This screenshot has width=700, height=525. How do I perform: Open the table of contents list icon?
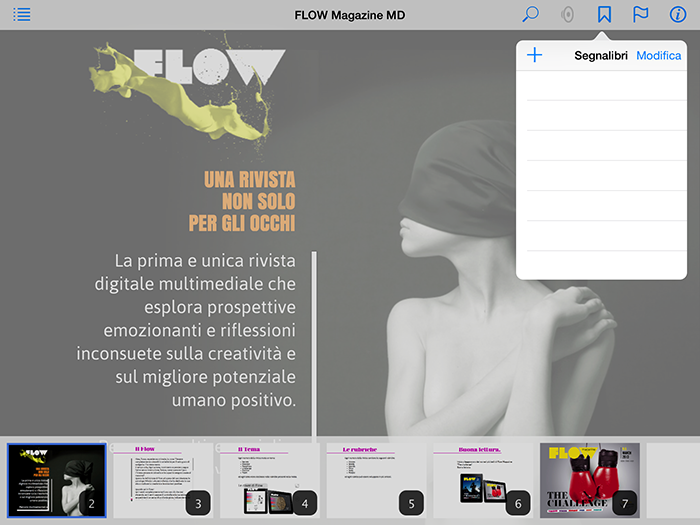(x=21, y=15)
